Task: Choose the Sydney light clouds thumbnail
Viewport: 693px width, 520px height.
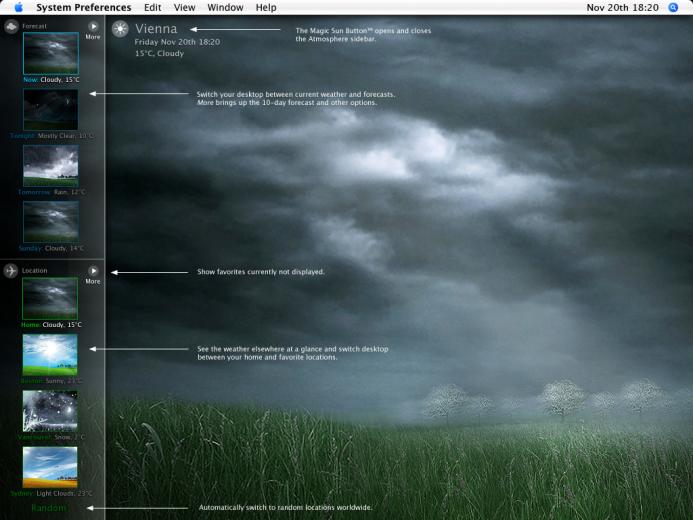Action: tap(50, 466)
